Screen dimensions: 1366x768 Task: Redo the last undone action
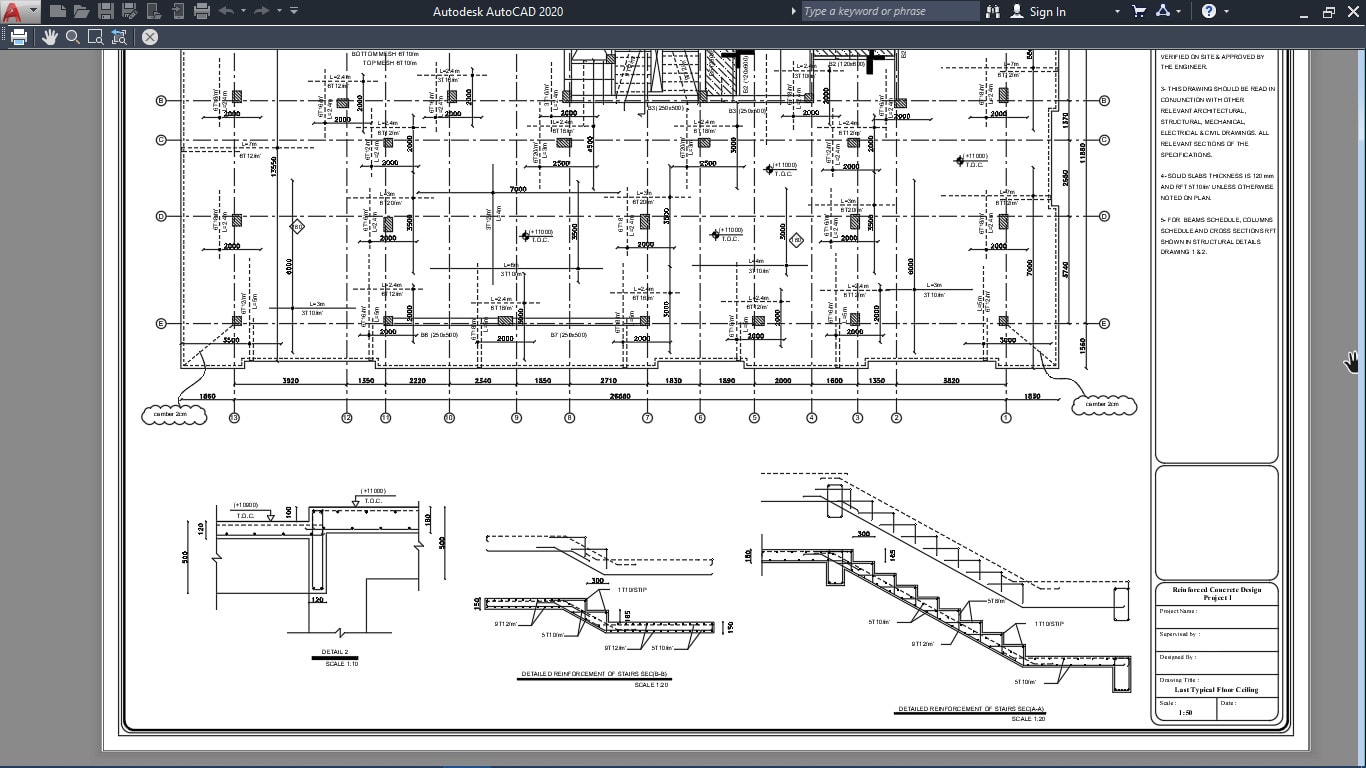click(x=261, y=11)
